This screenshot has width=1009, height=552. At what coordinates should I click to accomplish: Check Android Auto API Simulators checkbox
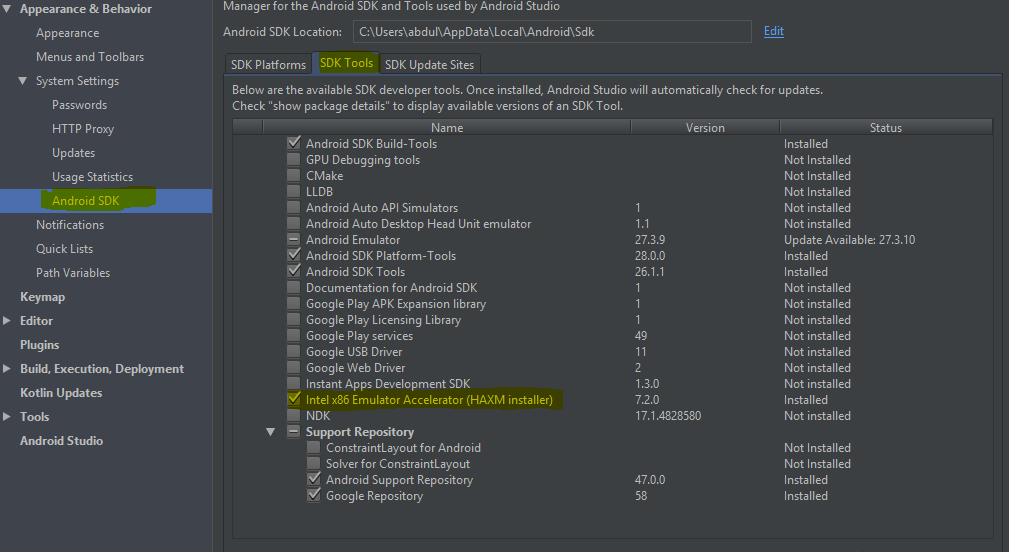(293, 208)
